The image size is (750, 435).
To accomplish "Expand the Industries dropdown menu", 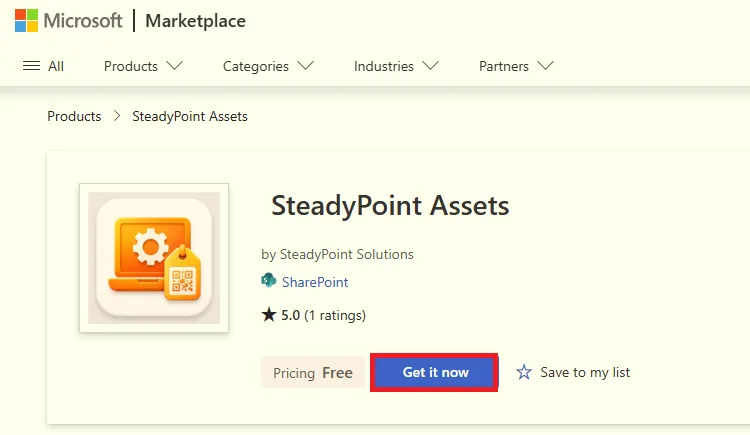I will (x=396, y=66).
